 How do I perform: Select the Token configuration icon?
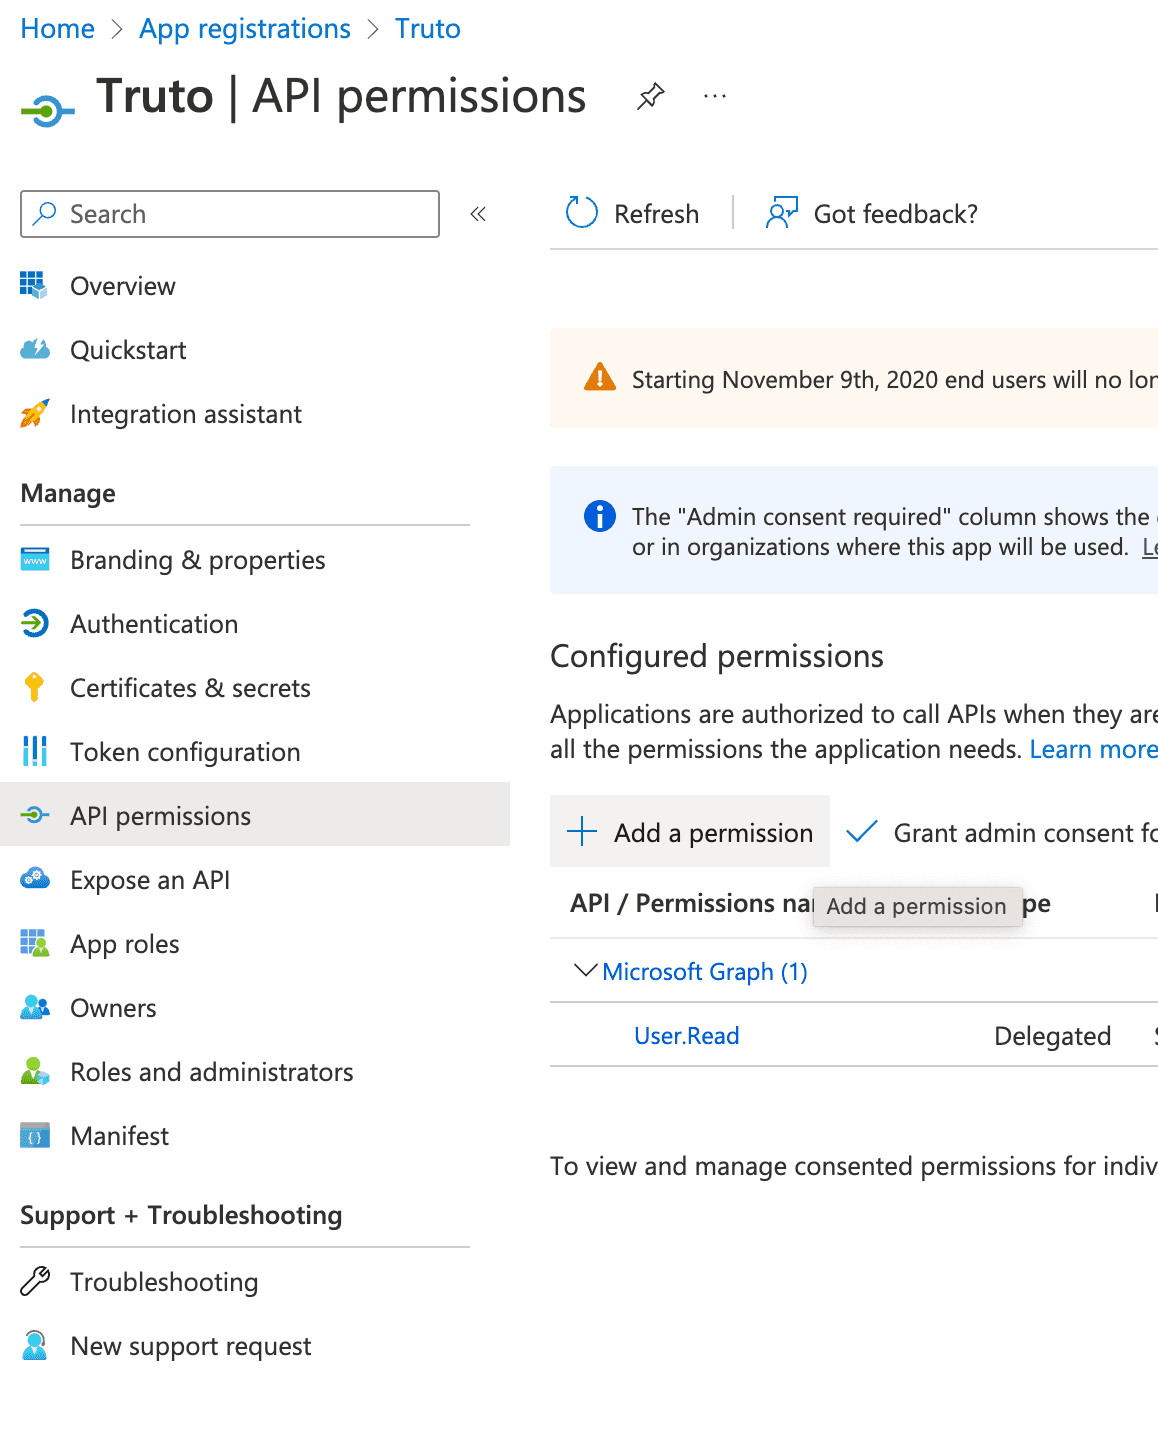pyautogui.click(x=33, y=751)
